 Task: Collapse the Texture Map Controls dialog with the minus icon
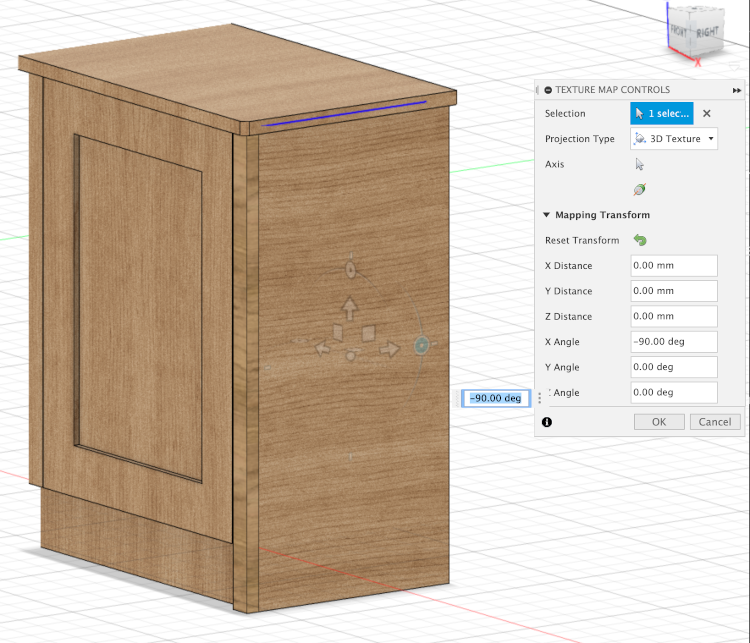coord(548,90)
